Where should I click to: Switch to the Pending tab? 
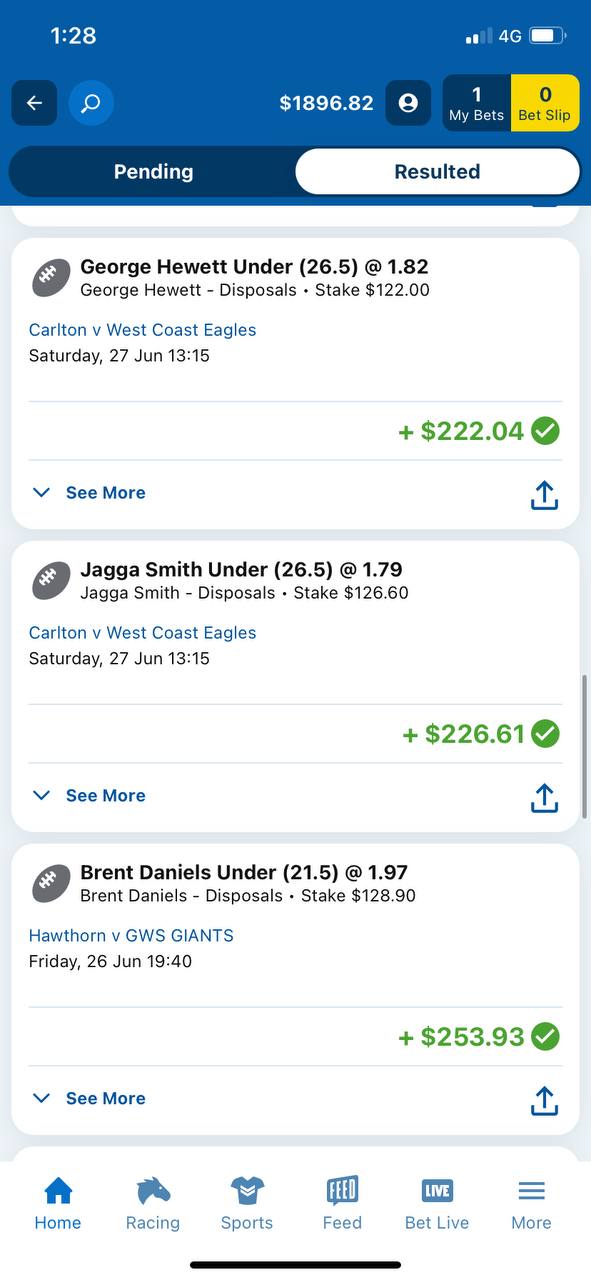153,172
